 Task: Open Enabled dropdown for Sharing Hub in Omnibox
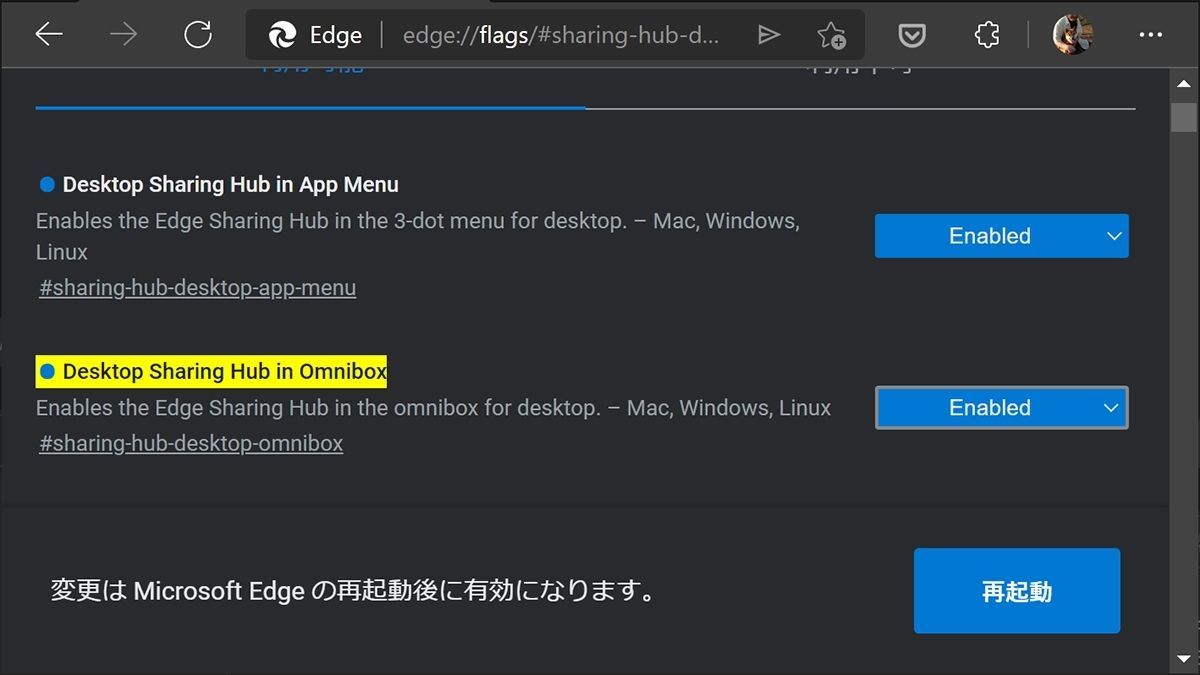[1002, 408]
